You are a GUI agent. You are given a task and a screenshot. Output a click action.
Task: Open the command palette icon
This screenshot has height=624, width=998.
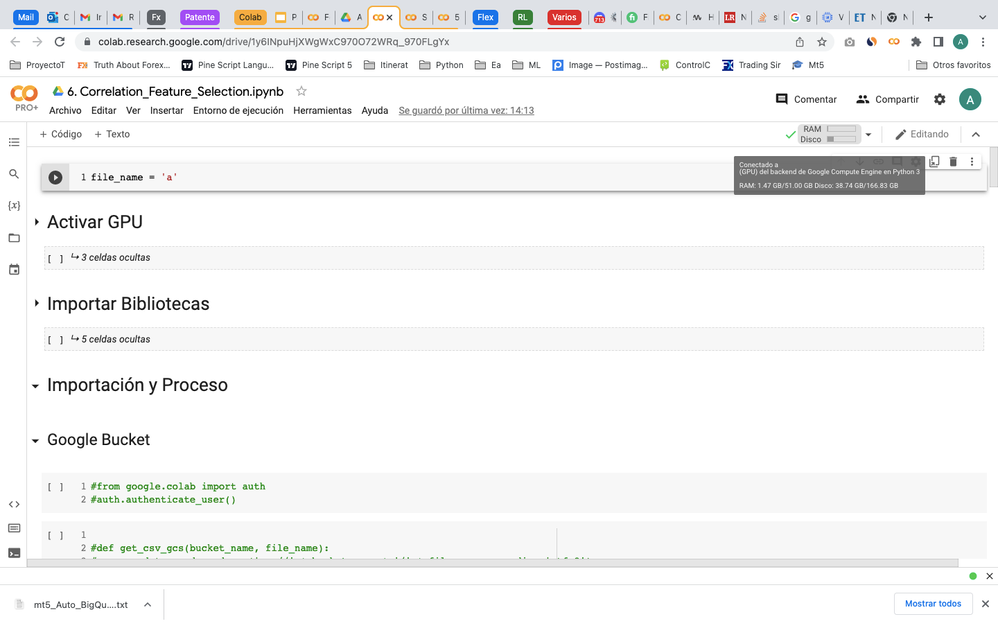coord(14,528)
